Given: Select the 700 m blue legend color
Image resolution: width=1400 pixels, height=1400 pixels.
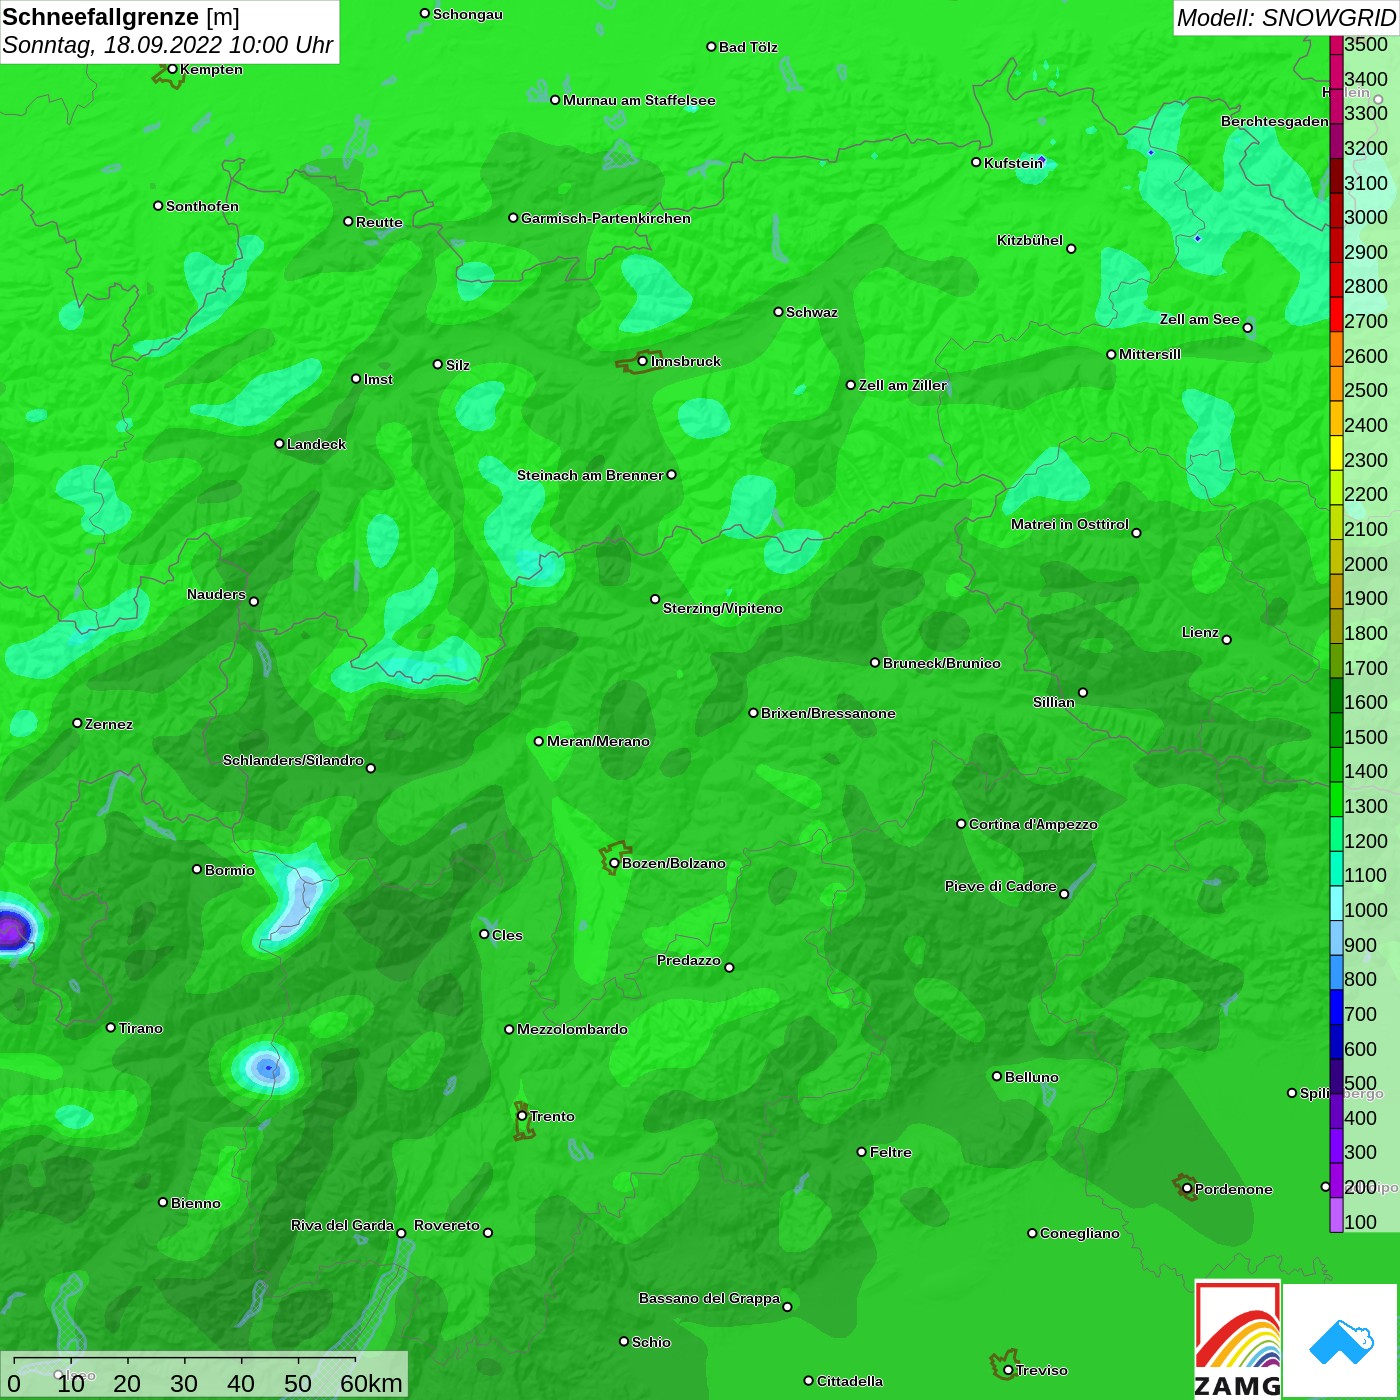Looking at the screenshot, I should point(1336,1007).
